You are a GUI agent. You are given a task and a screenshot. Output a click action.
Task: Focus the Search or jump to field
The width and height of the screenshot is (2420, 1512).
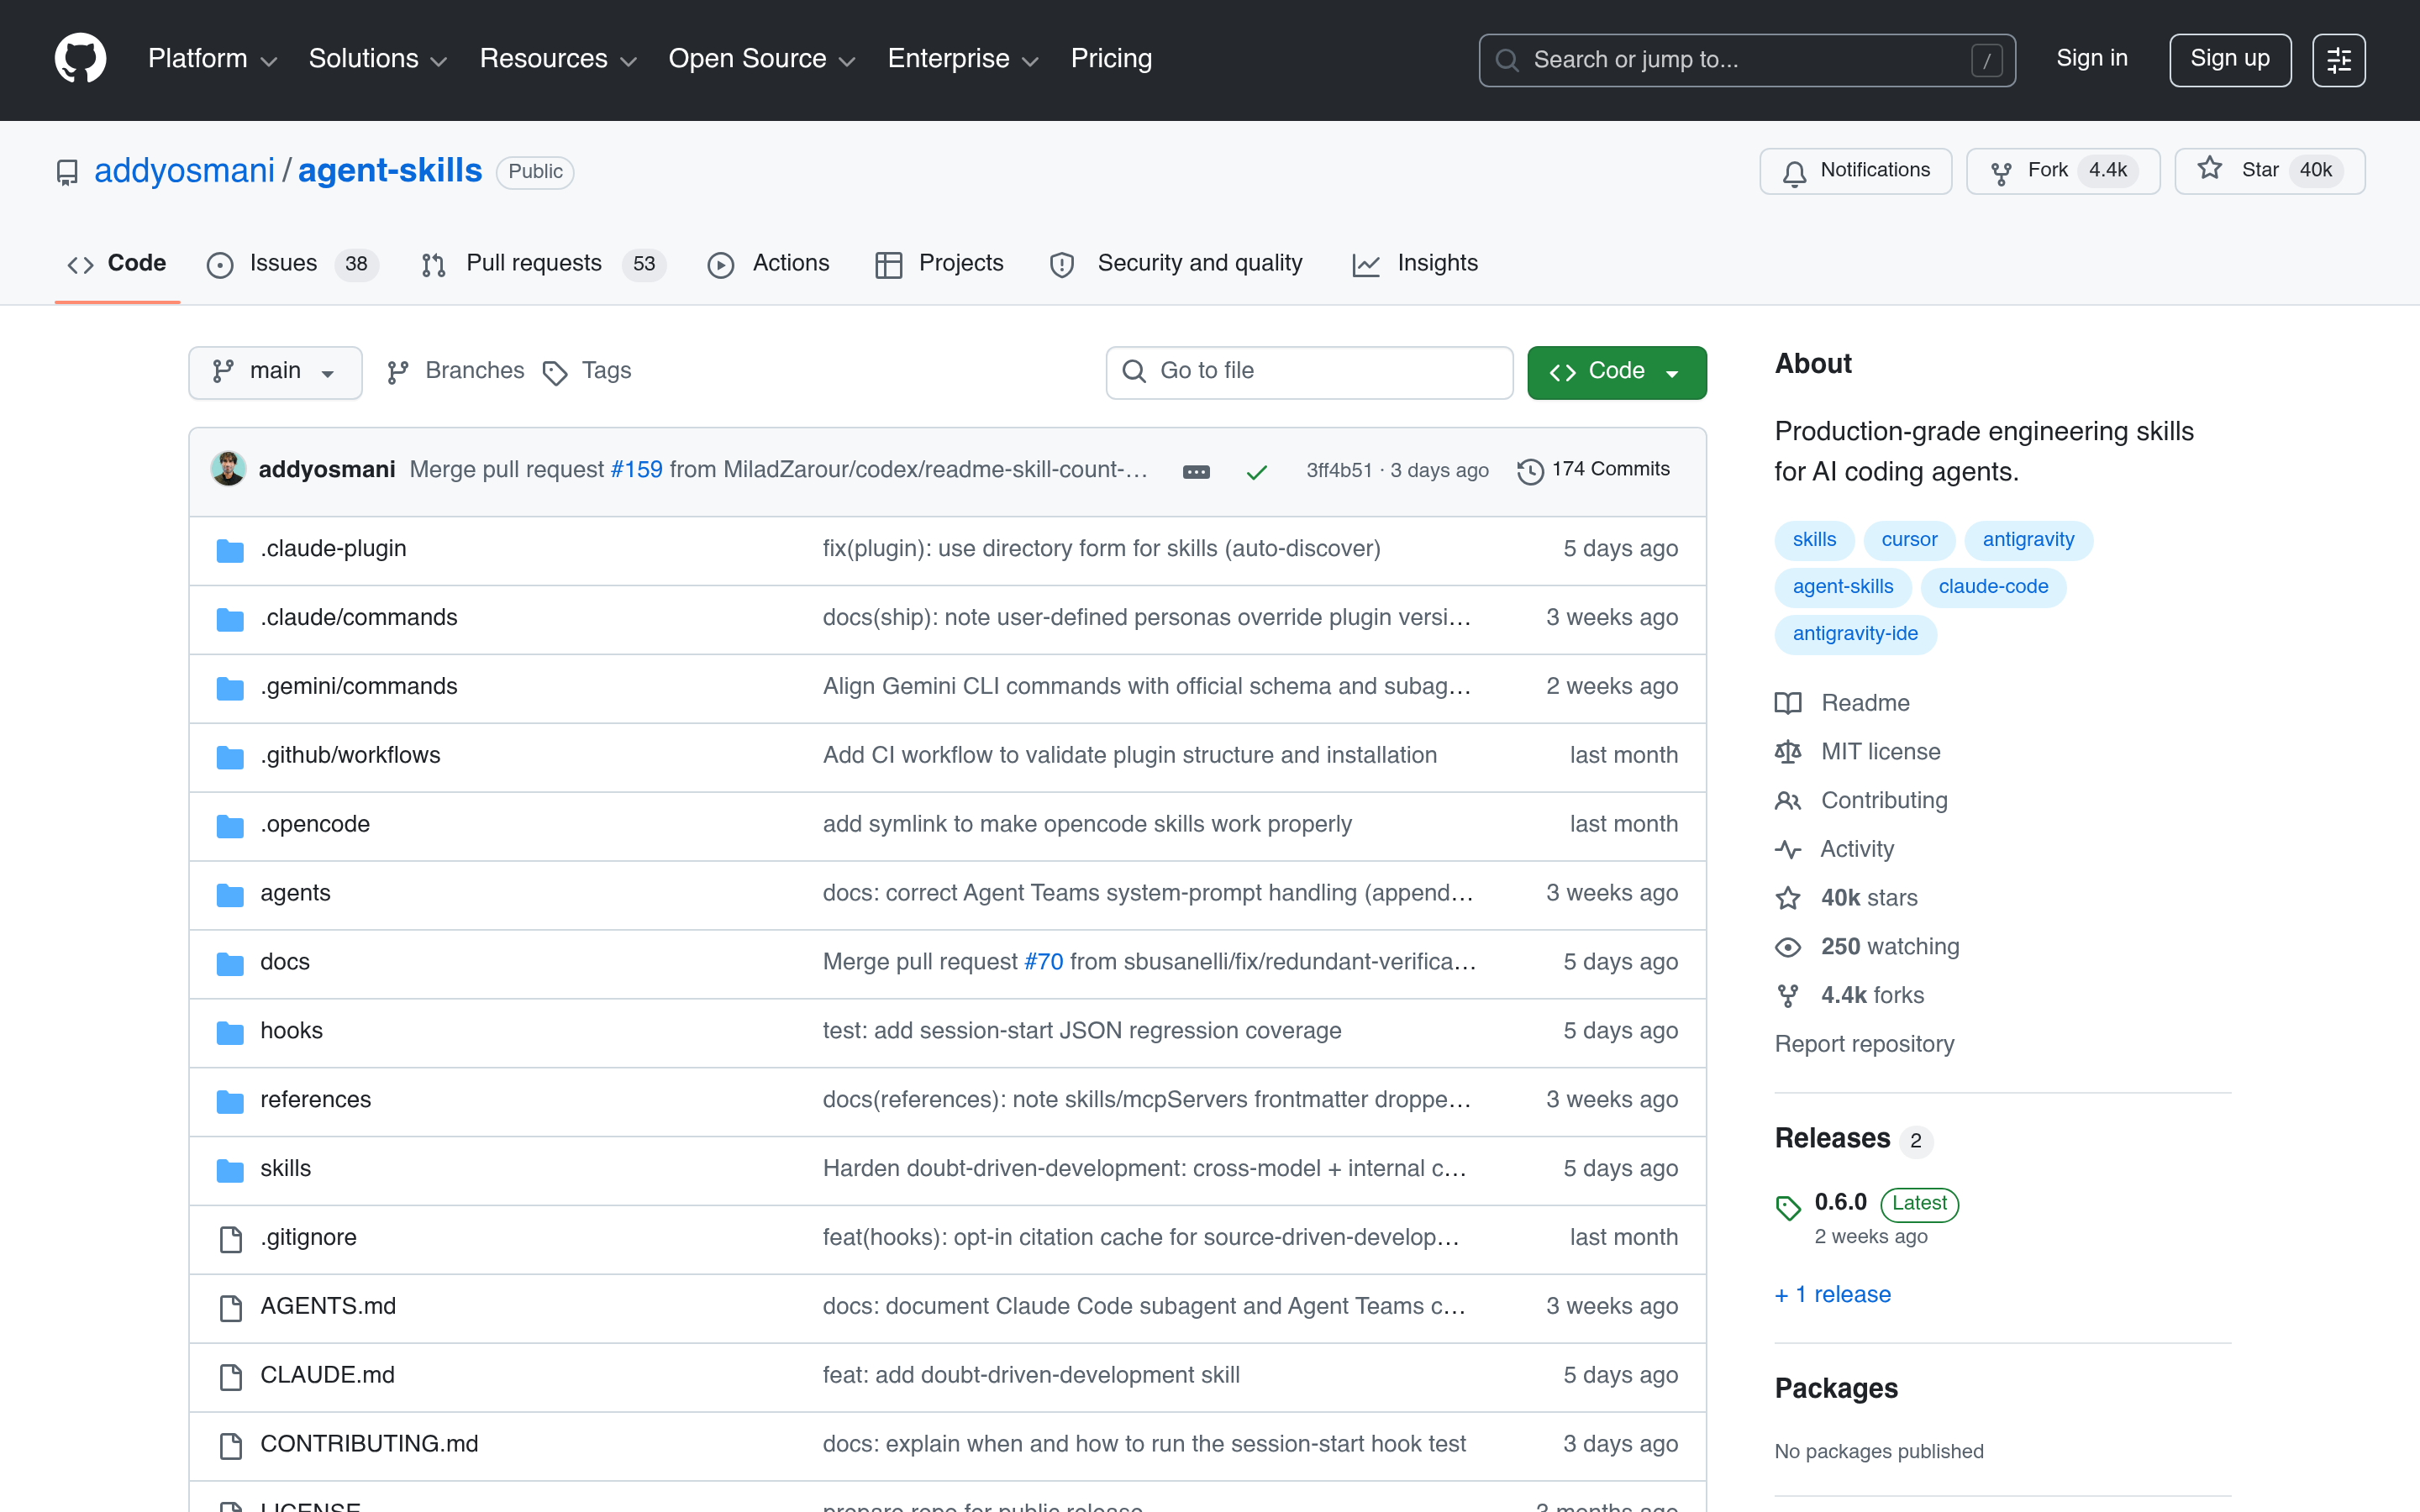(1746, 60)
